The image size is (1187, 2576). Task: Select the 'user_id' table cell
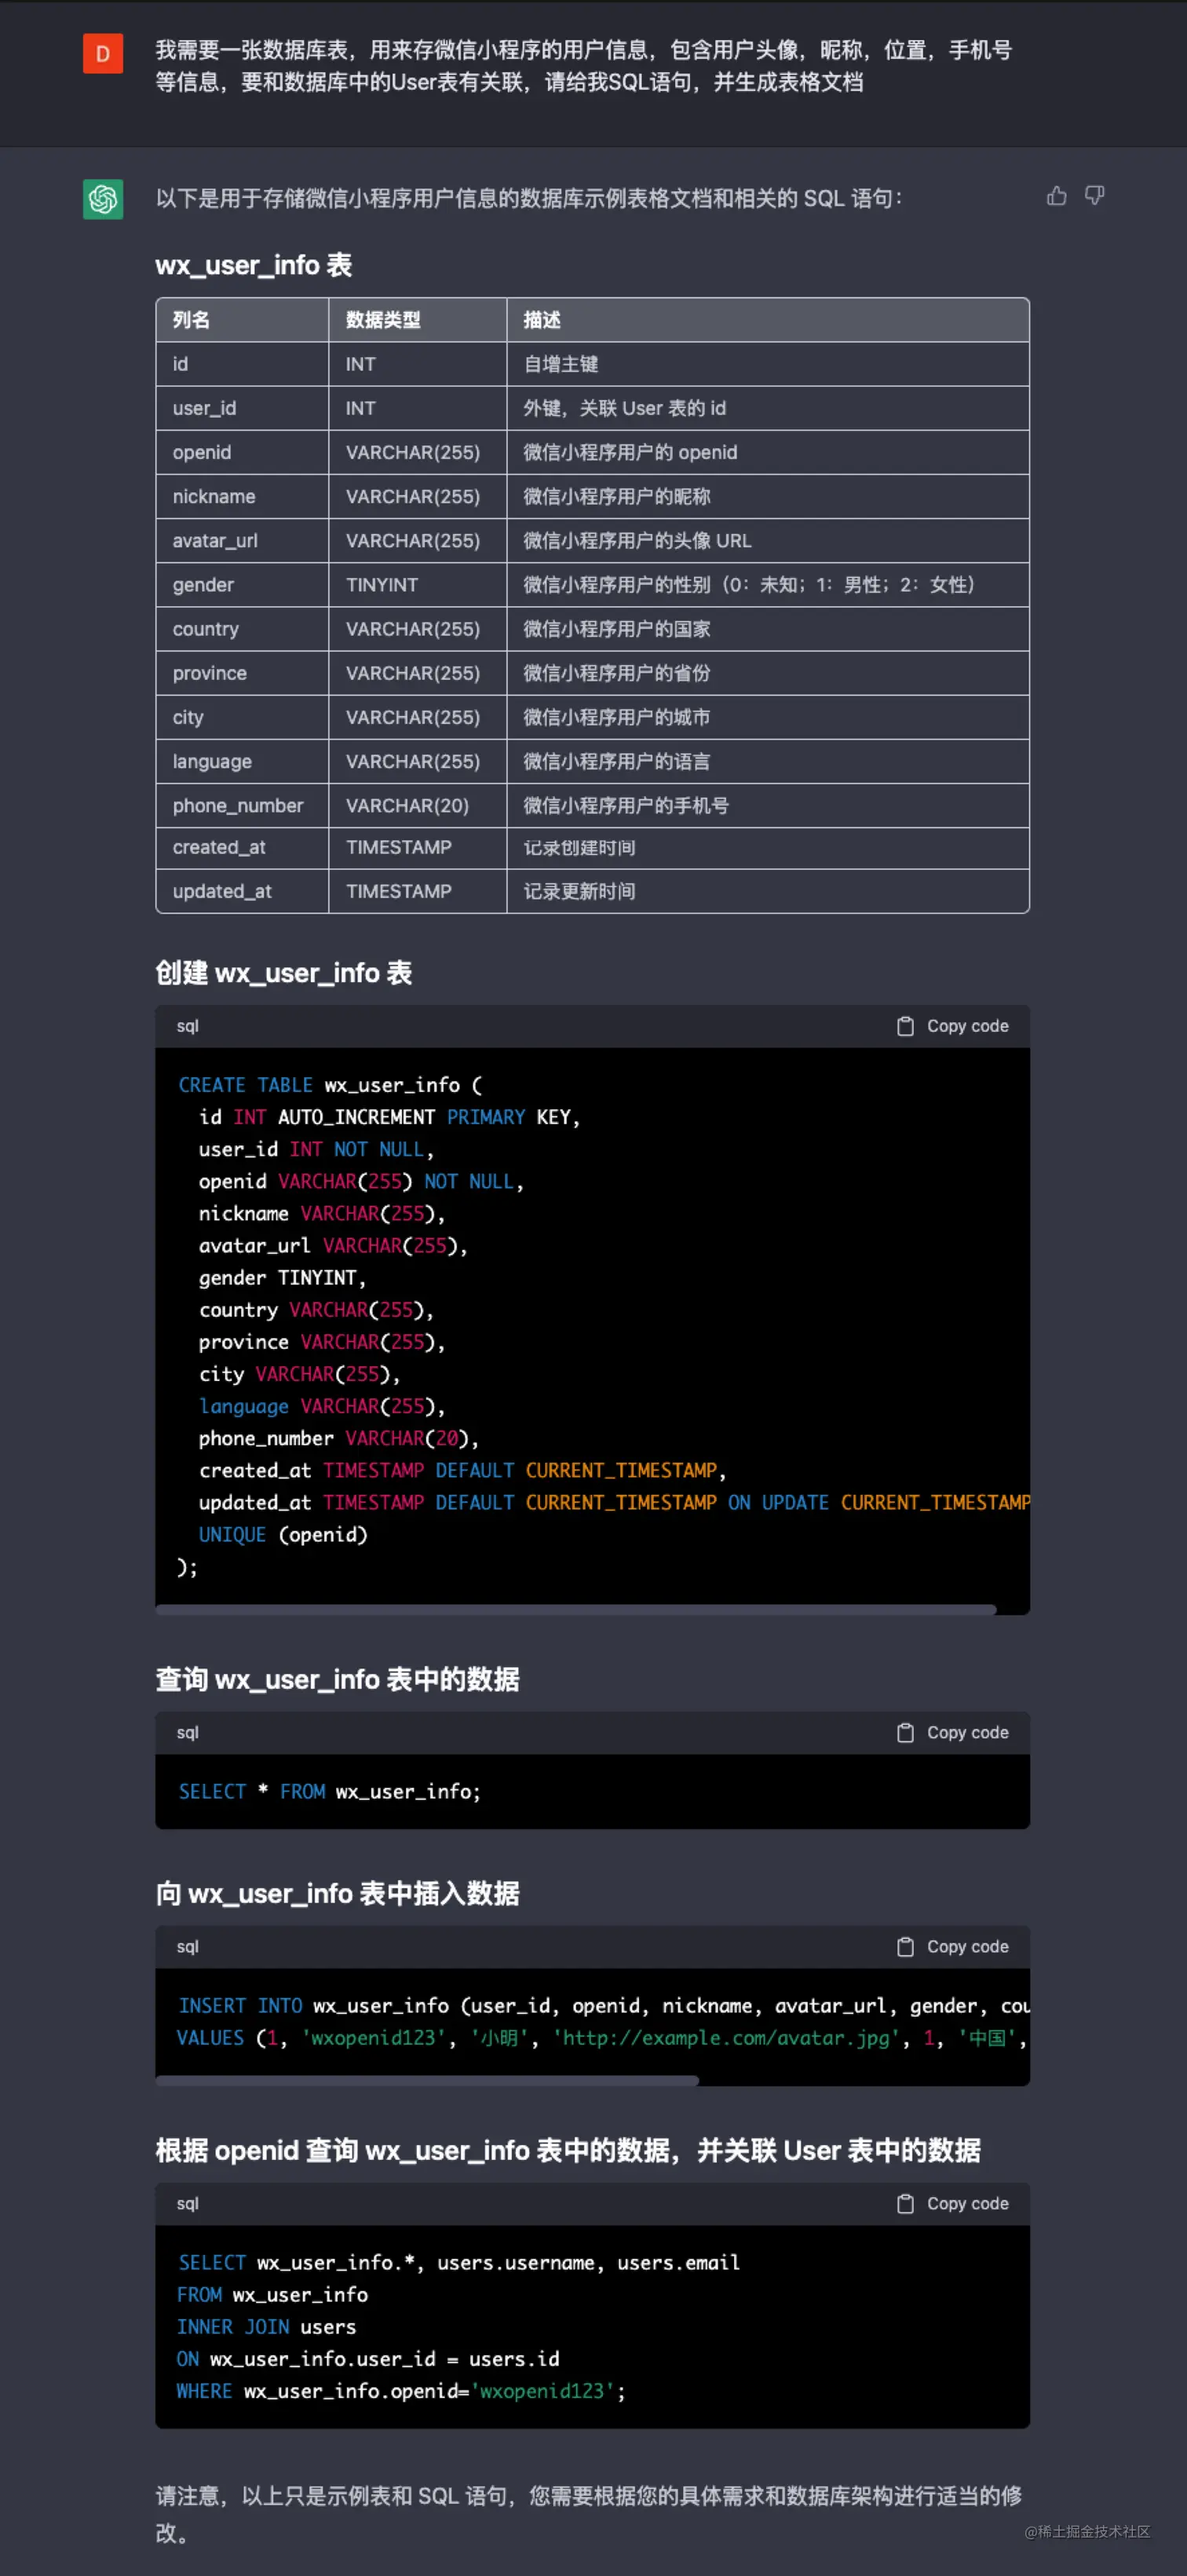pyautogui.click(x=242, y=408)
